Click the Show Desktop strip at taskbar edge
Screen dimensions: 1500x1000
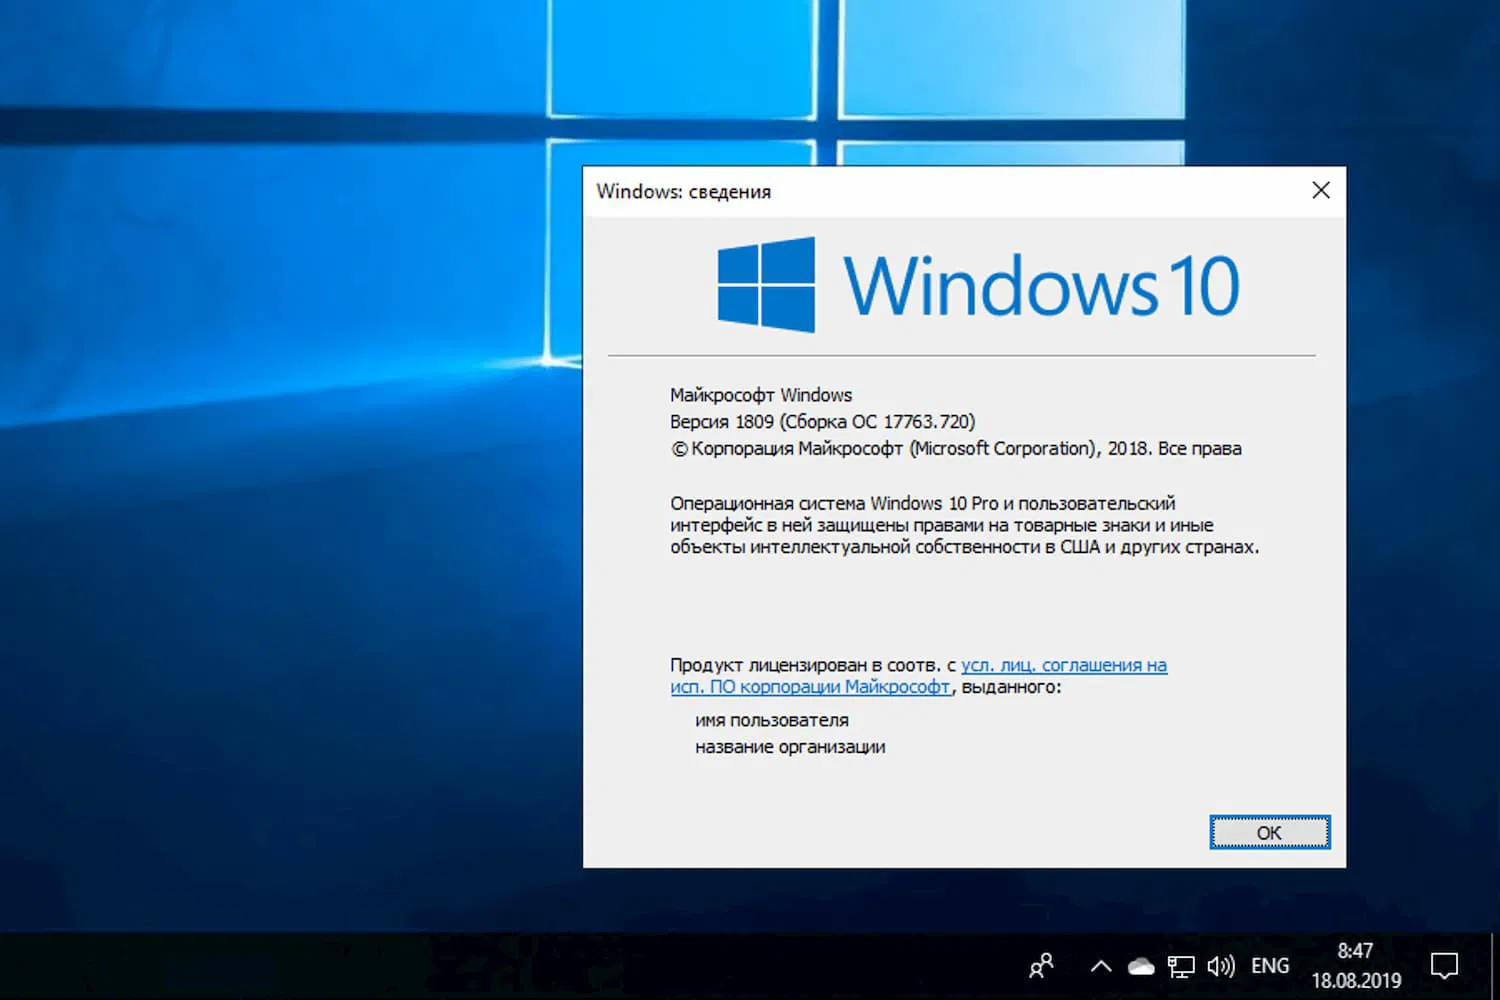[x=1496, y=966]
